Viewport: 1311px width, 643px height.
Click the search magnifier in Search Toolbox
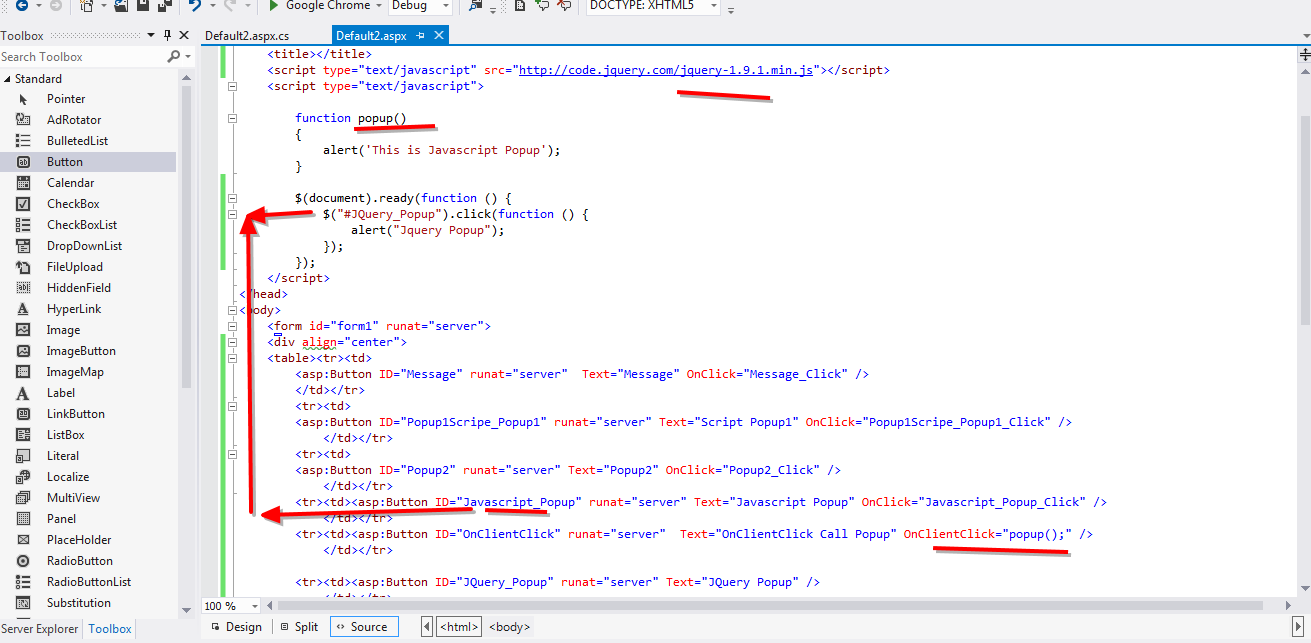[174, 57]
